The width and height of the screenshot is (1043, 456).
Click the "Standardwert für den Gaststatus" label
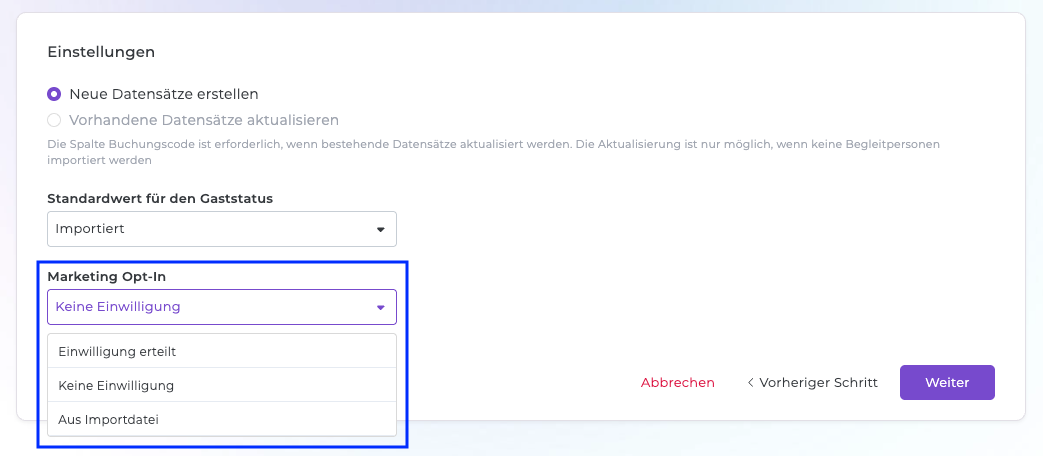pyautogui.click(x=160, y=198)
